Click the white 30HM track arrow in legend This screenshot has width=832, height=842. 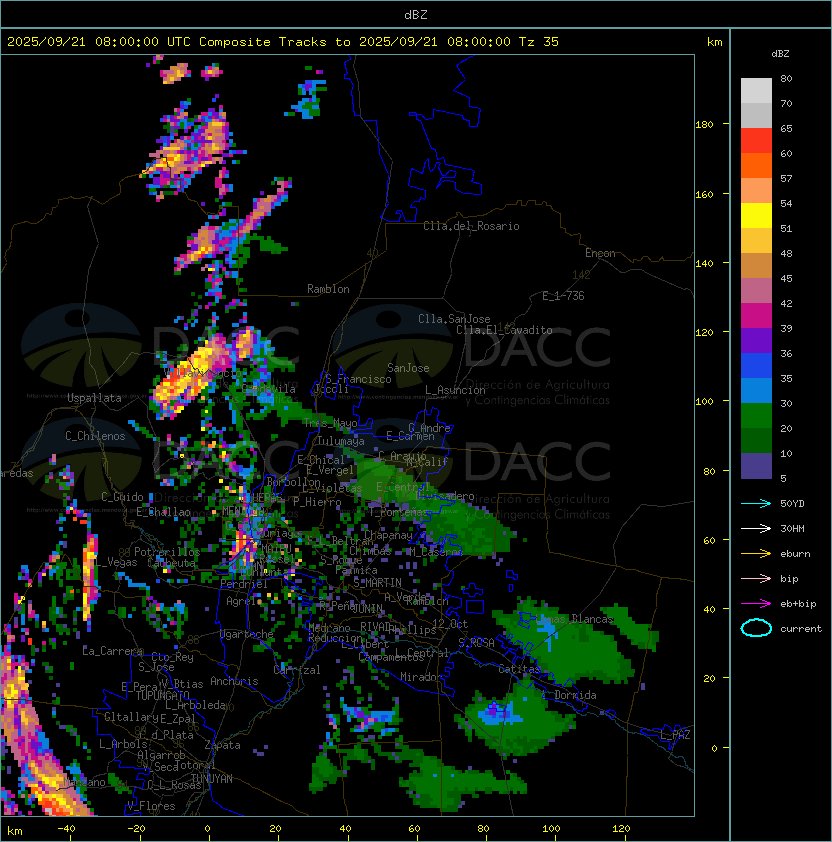pyautogui.click(x=756, y=528)
